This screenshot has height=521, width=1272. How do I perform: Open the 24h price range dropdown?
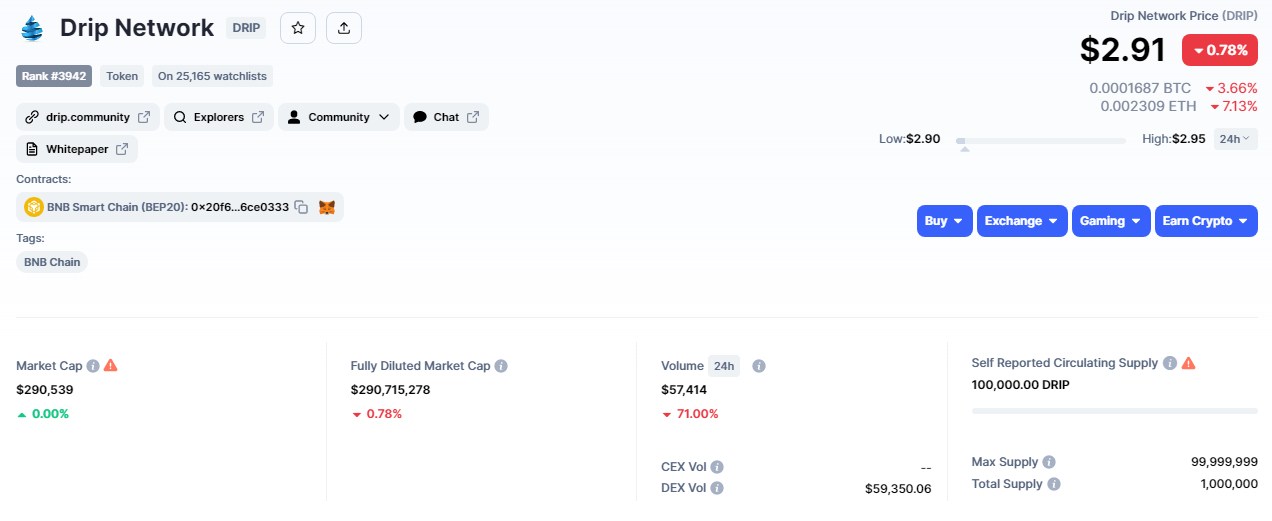click(x=1235, y=139)
